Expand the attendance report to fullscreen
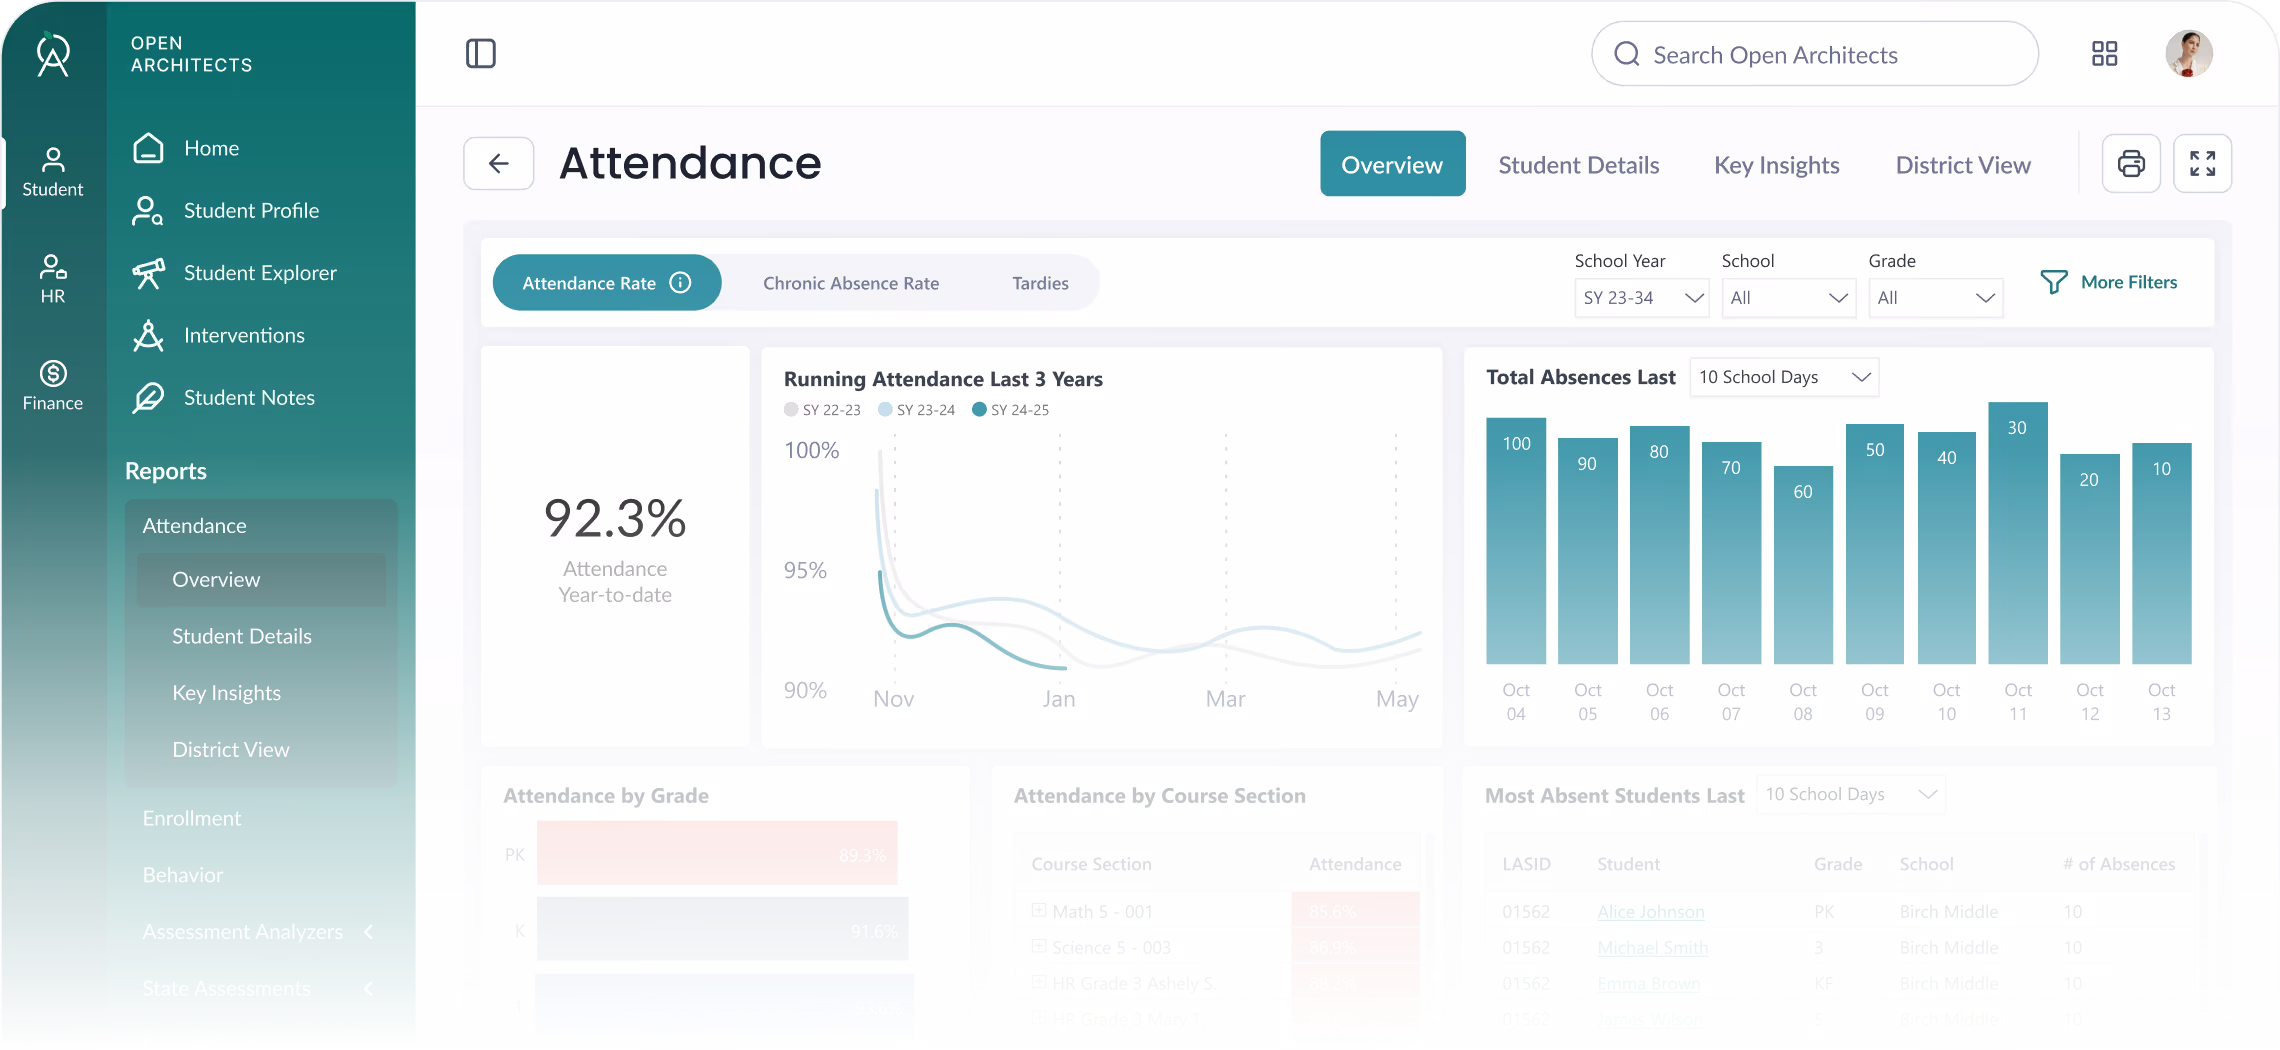This screenshot has width=2280, height=1050. pyautogui.click(x=2202, y=163)
